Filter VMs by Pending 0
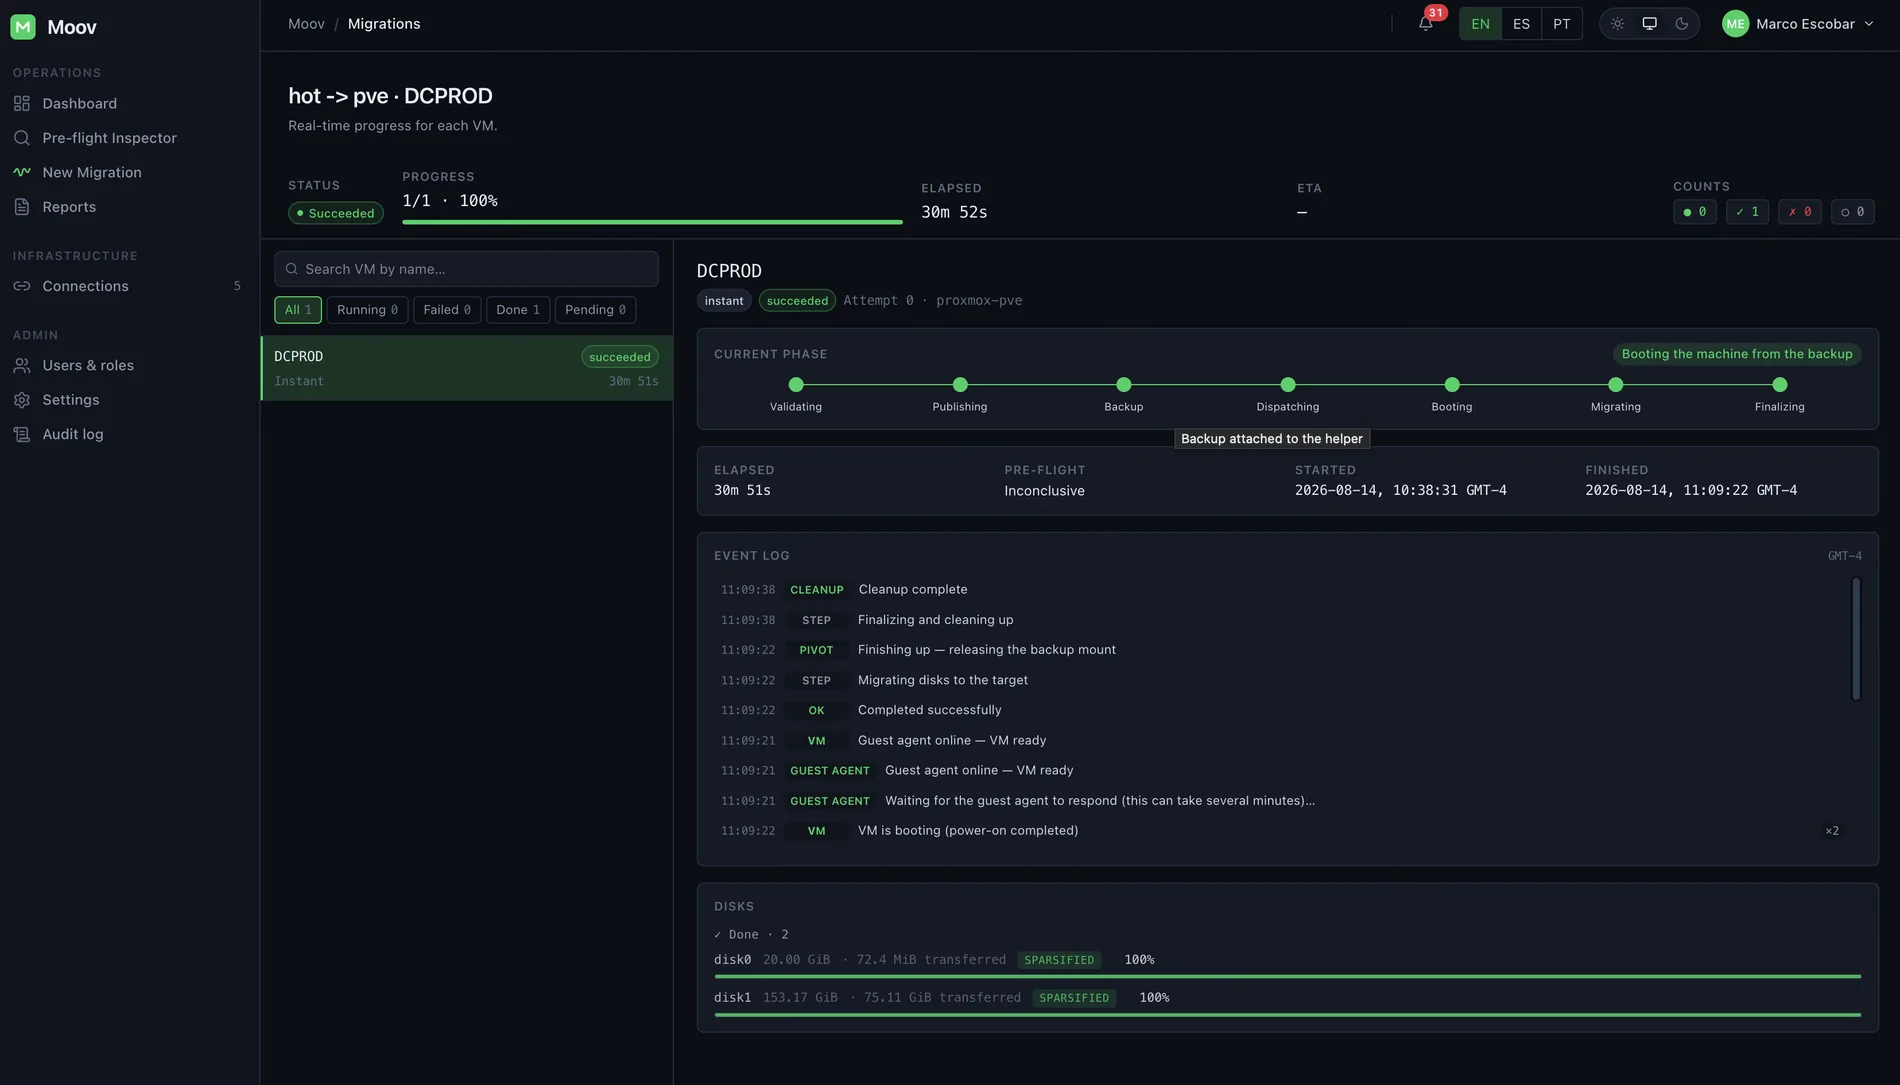This screenshot has height=1085, width=1900. pyautogui.click(x=595, y=310)
